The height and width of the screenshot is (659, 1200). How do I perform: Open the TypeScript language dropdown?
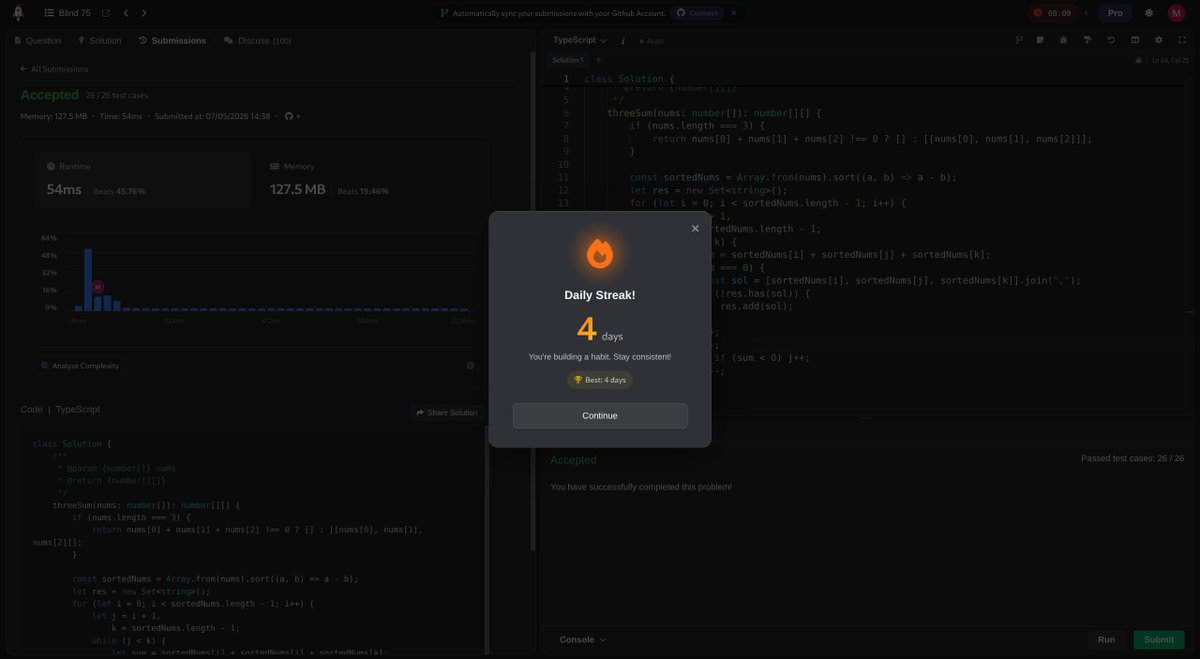point(580,41)
